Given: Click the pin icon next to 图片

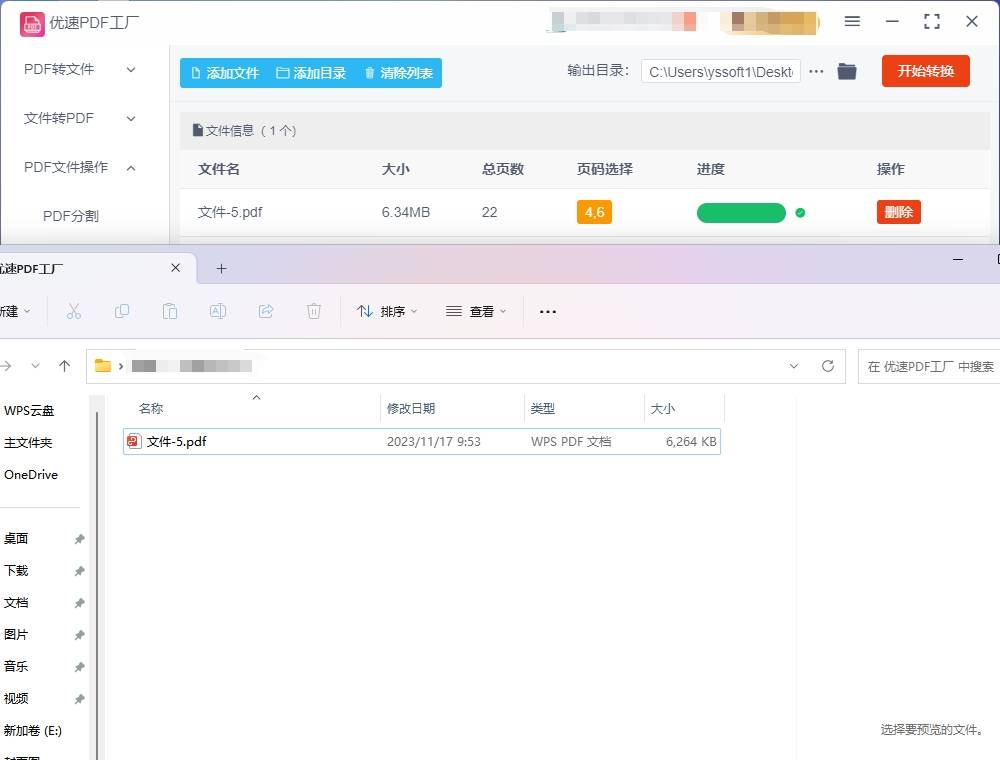Looking at the screenshot, I should click(79, 635).
